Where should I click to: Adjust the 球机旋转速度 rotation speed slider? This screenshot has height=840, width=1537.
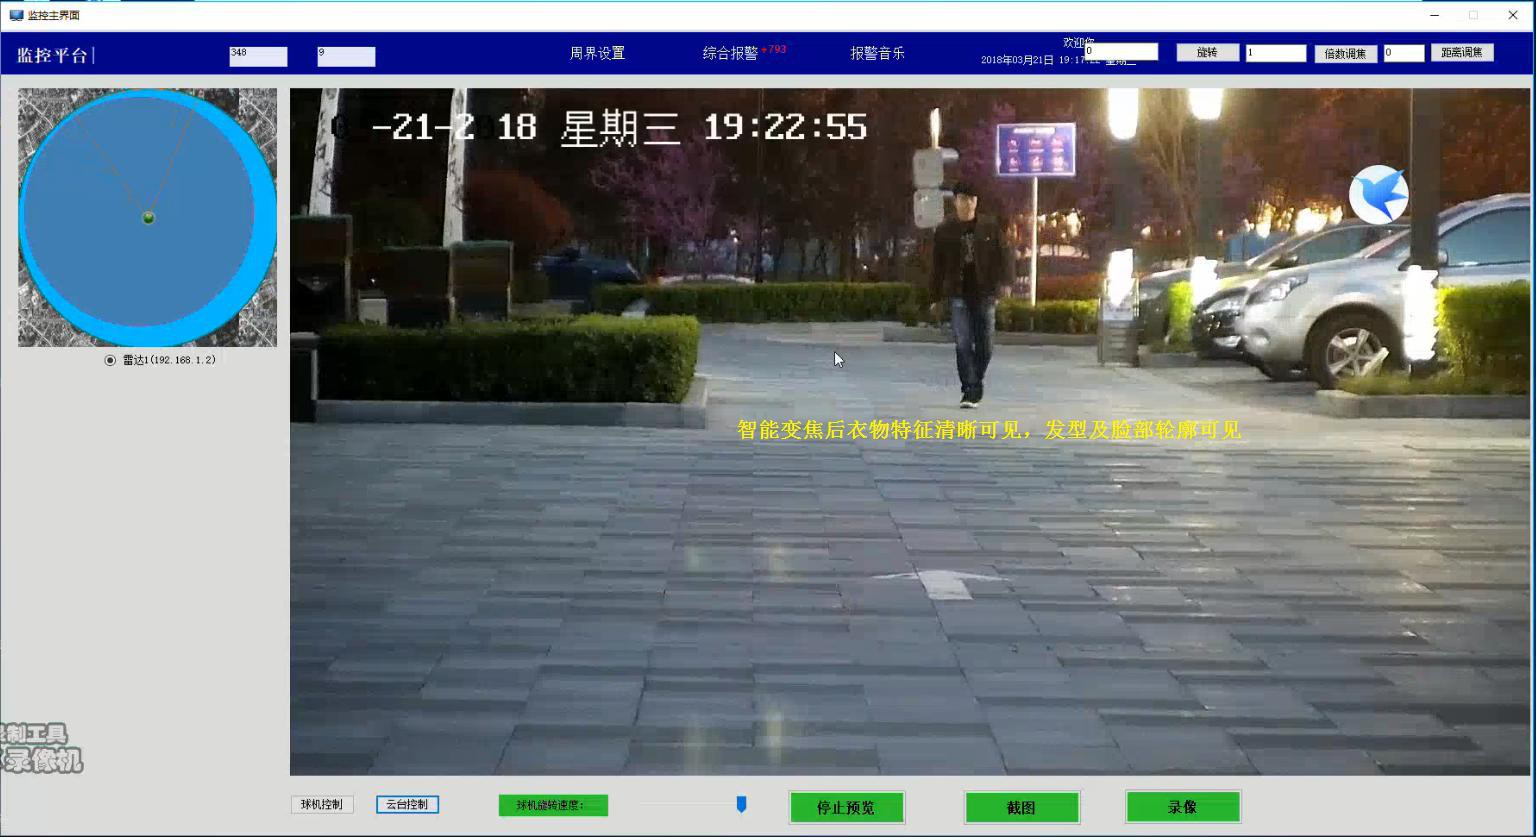[x=740, y=803]
